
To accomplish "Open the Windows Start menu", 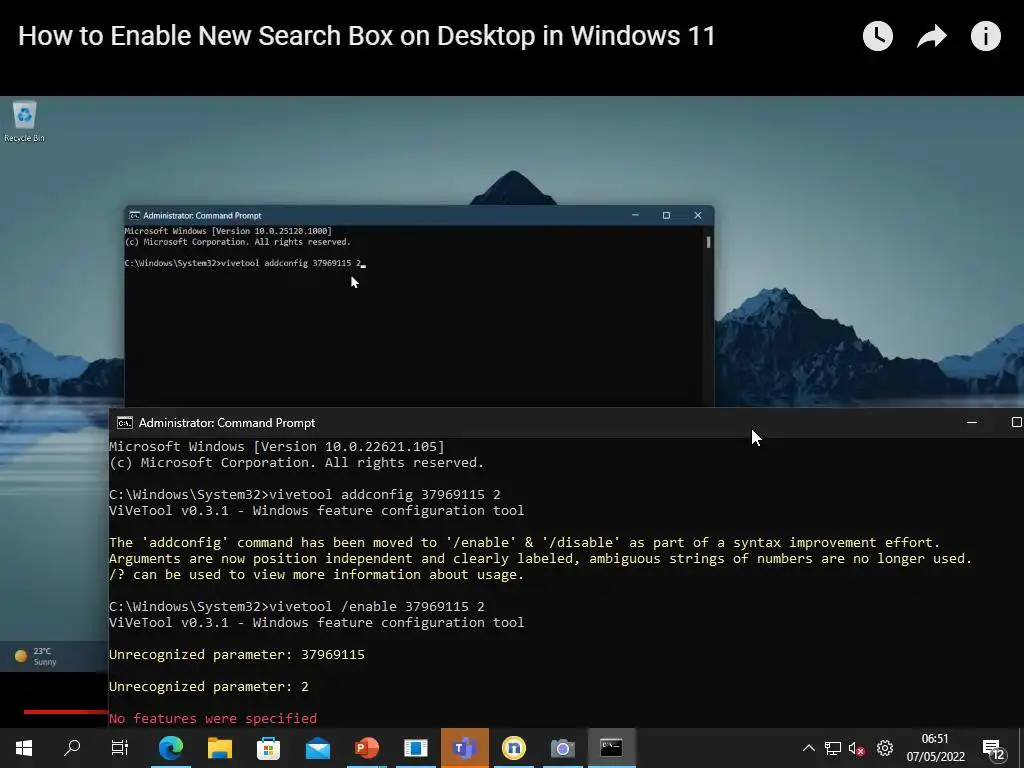I will pos(24,748).
